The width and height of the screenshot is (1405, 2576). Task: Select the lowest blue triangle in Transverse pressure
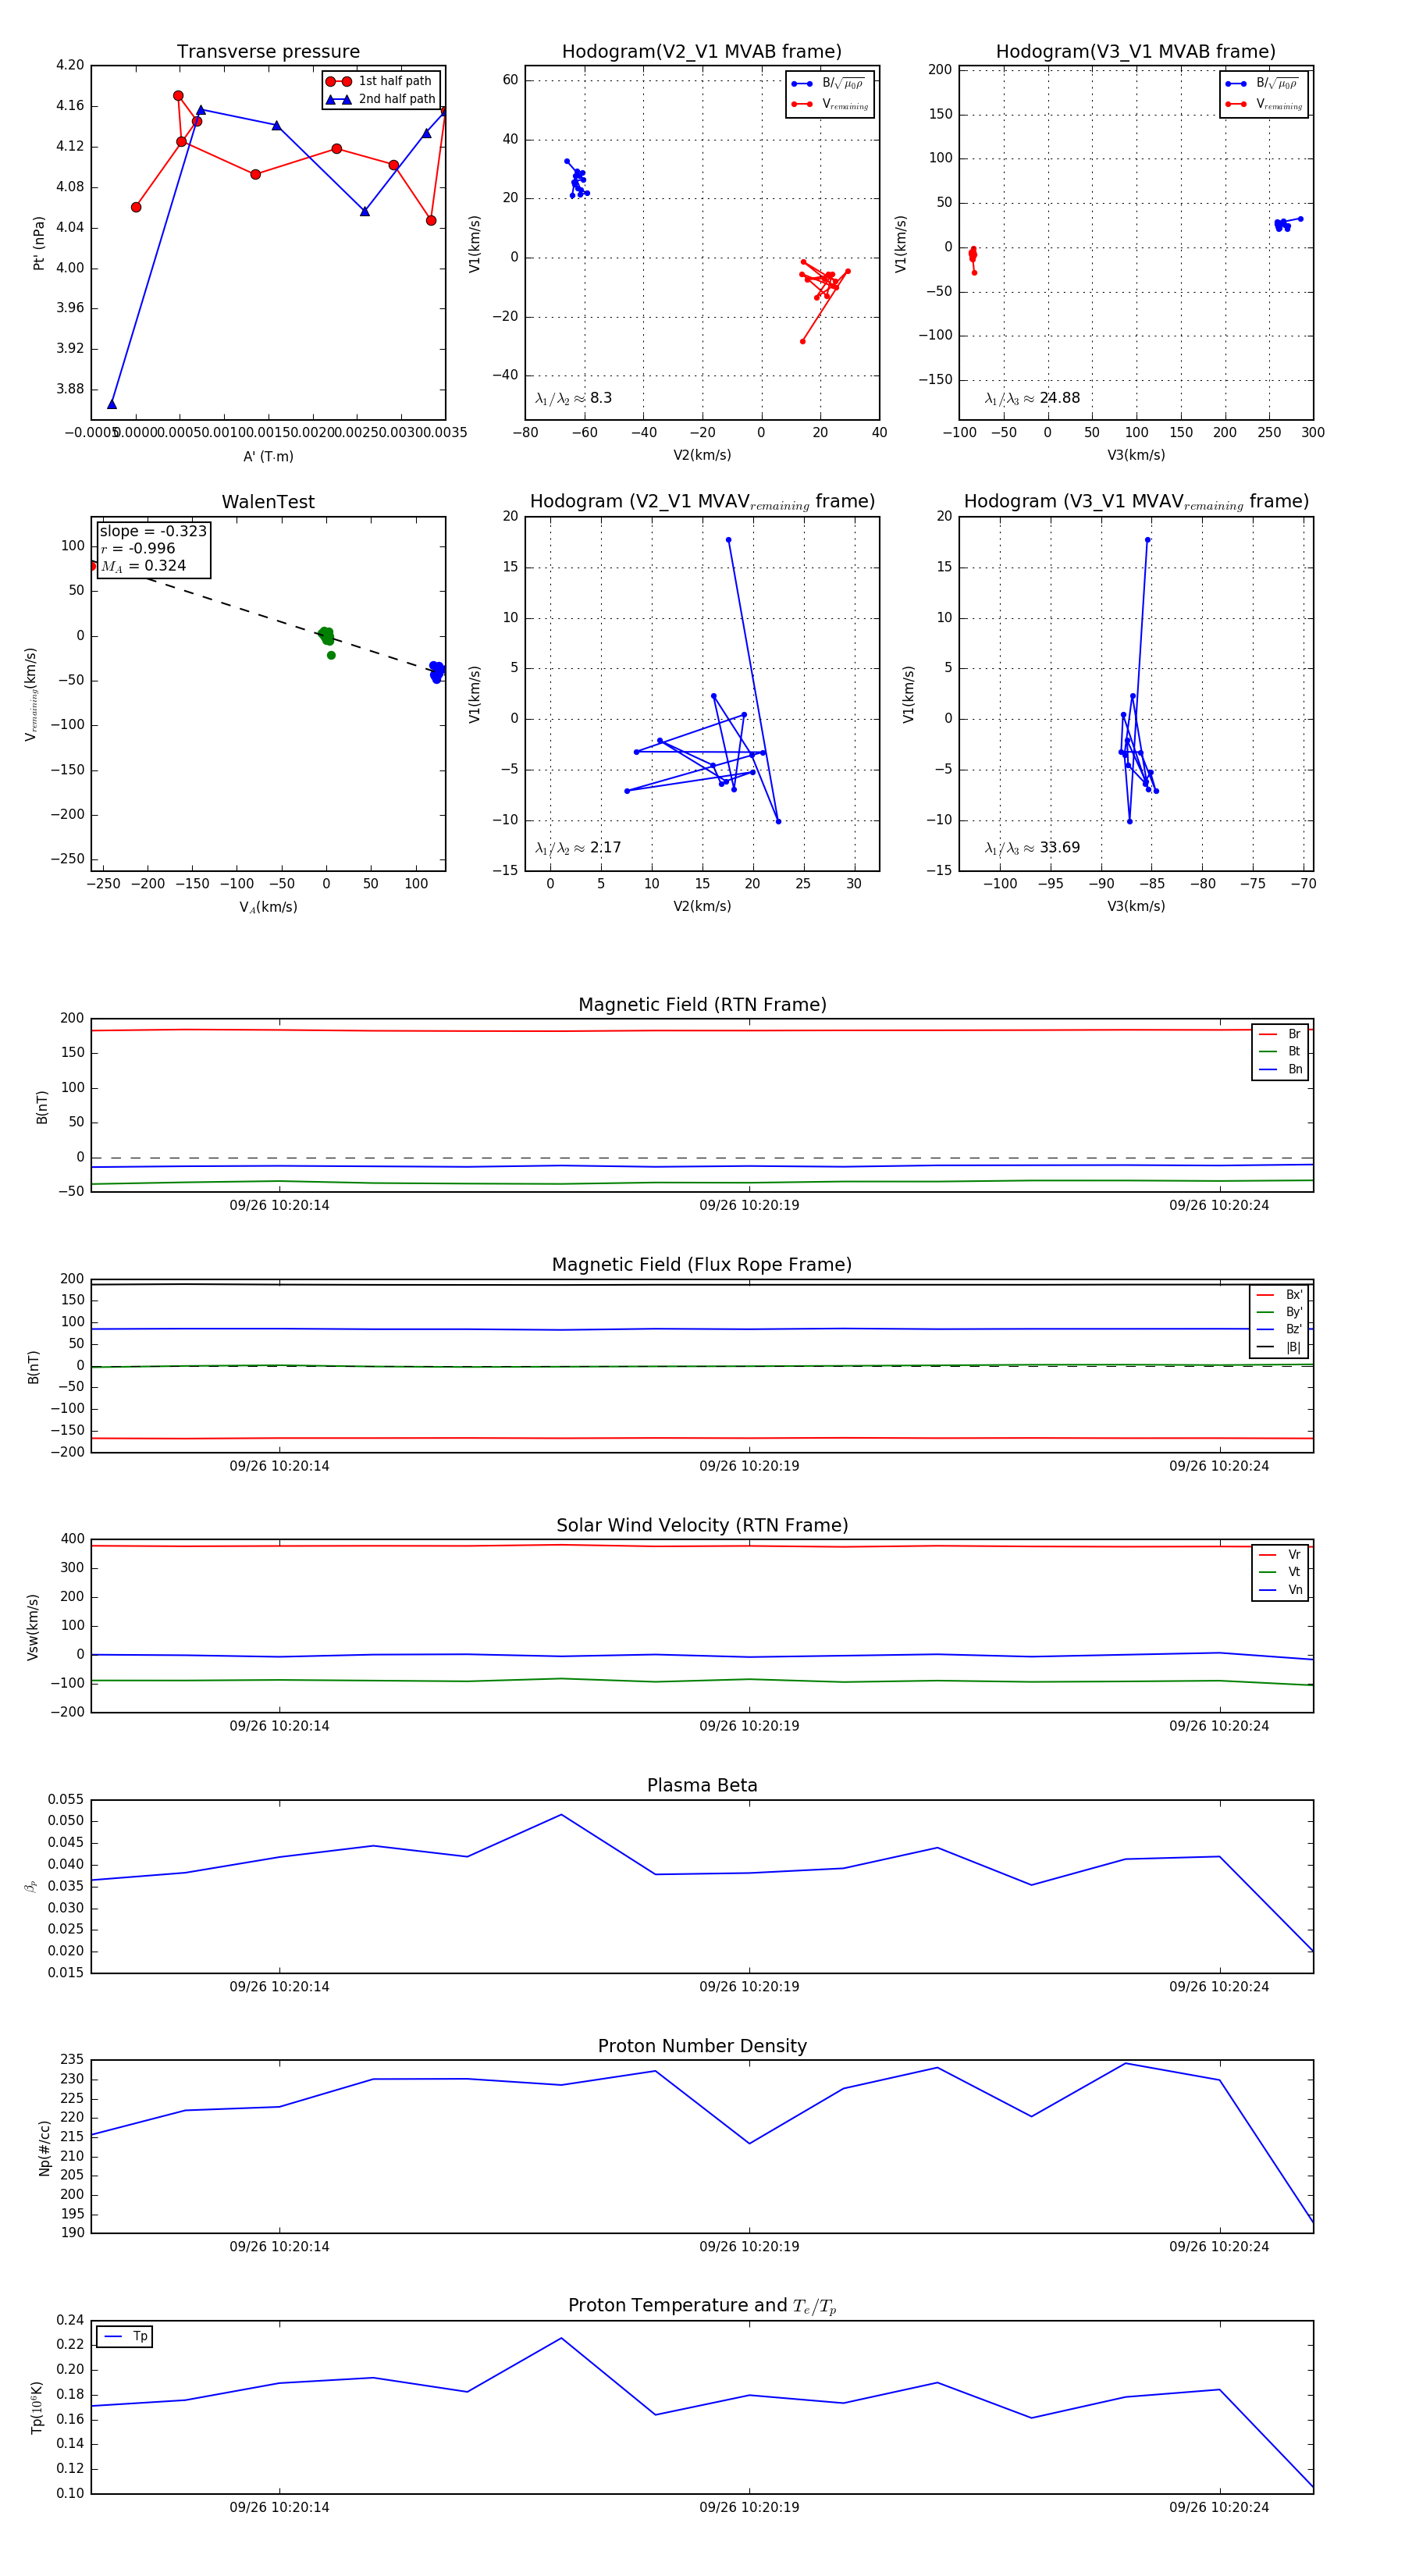(112, 404)
